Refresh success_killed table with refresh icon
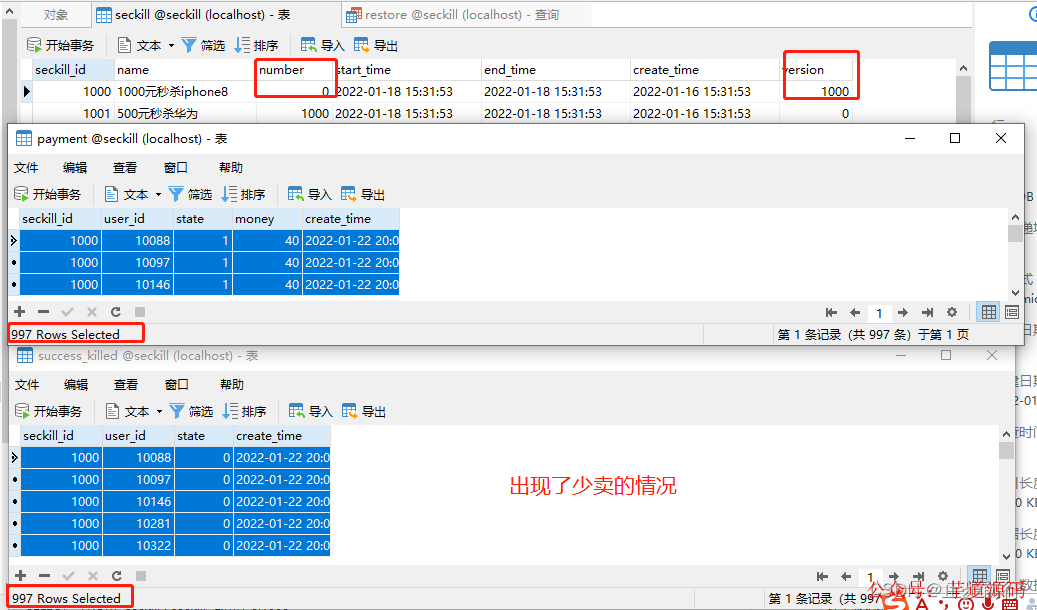Image resolution: width=1037 pixels, height=610 pixels. [117, 576]
